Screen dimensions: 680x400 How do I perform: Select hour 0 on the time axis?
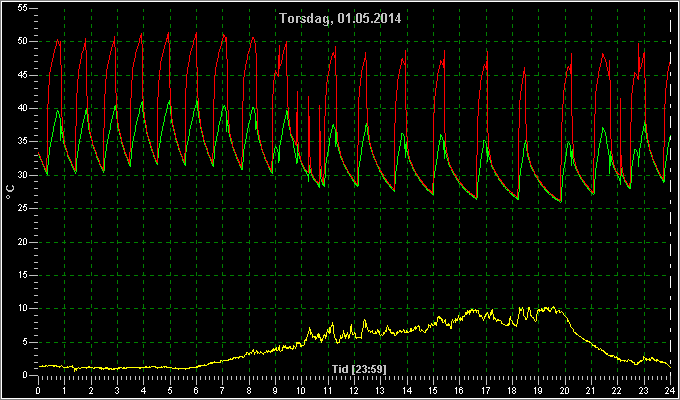click(x=38, y=389)
